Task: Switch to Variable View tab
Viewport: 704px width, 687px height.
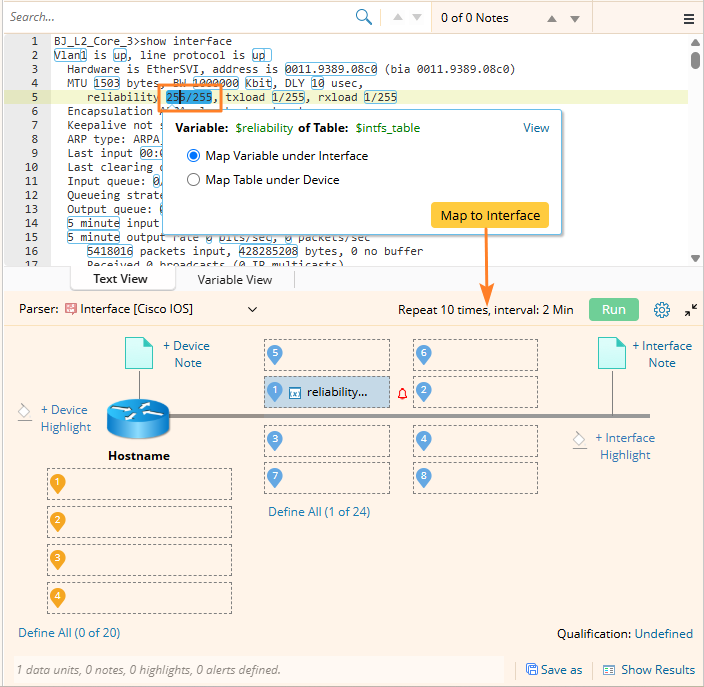Action: (234, 280)
